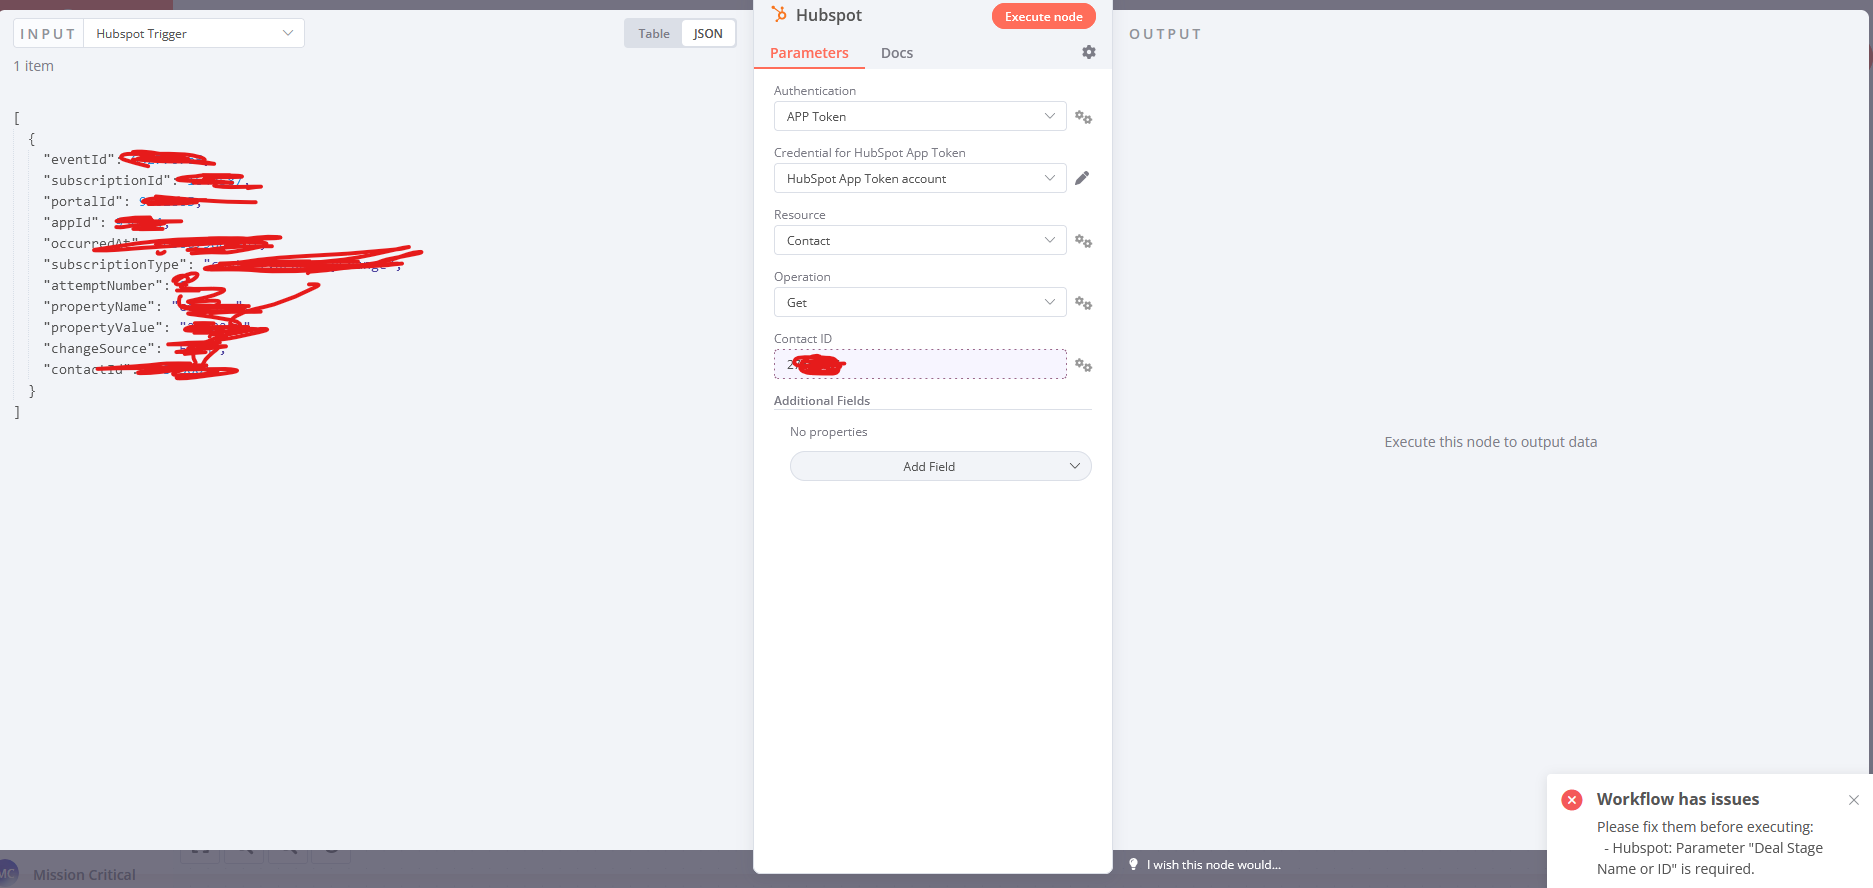Expand the Resource Contact dropdown
This screenshot has height=888, width=1873.
click(x=919, y=241)
